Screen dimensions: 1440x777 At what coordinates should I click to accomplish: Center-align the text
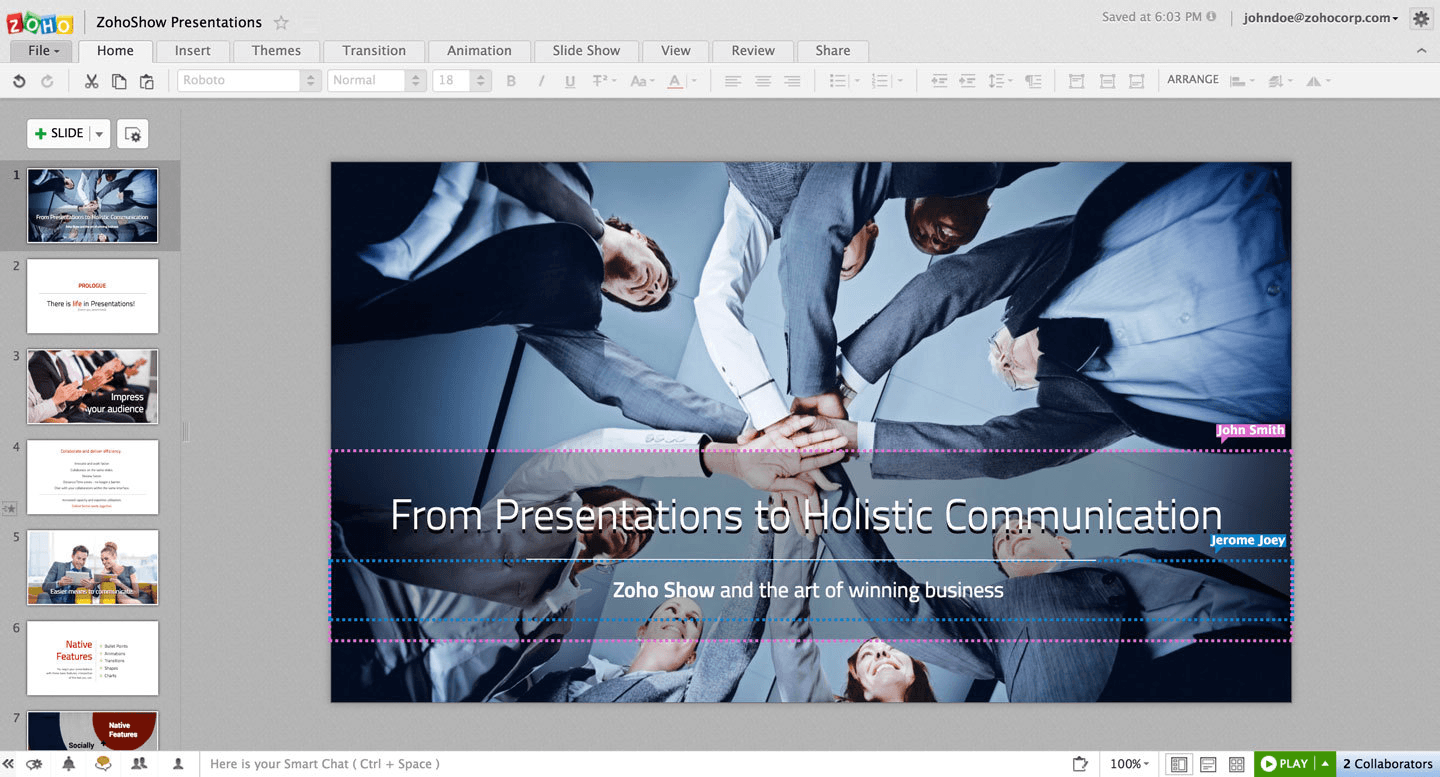click(x=763, y=81)
